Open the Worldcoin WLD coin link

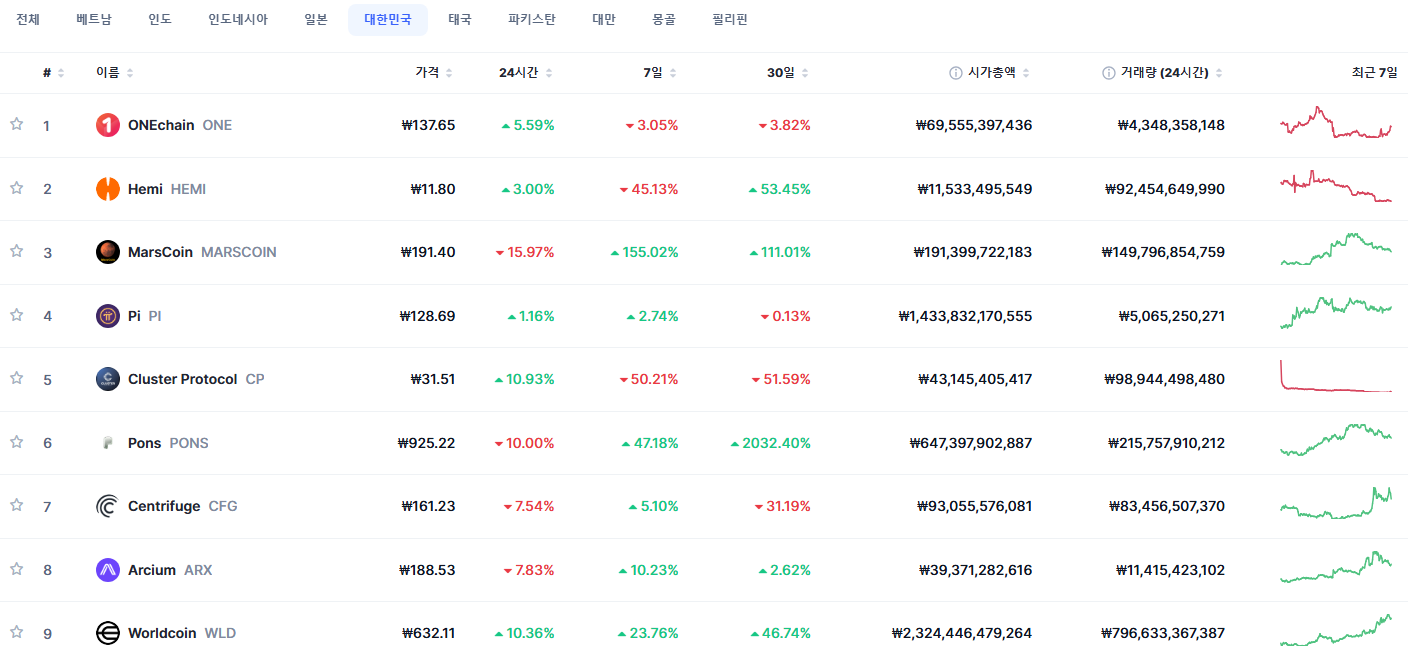point(166,633)
